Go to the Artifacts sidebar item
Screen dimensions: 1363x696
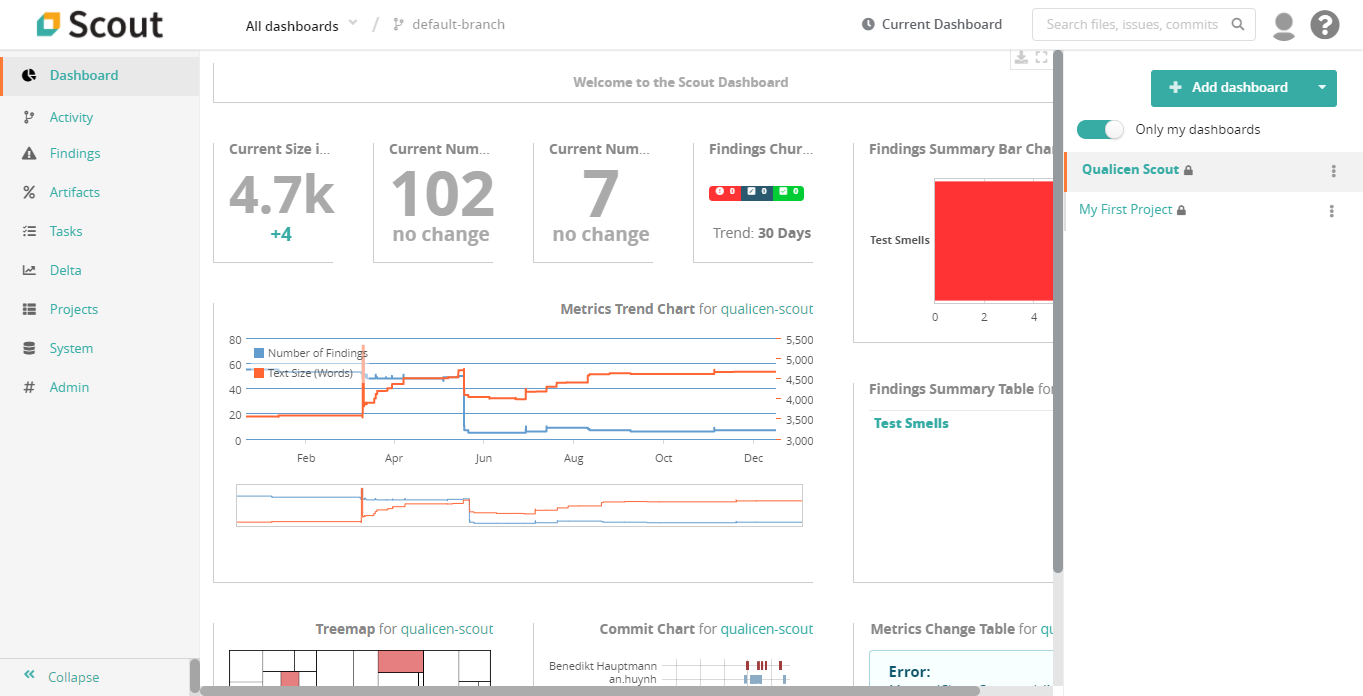pos(75,192)
